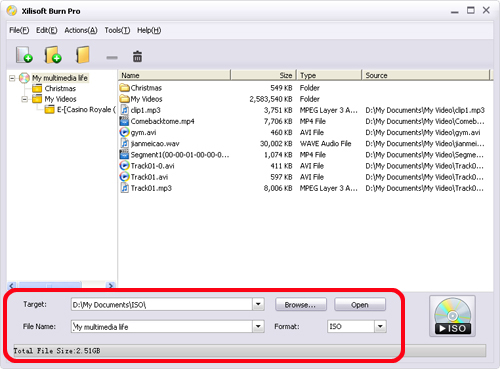Click the Comebacktome.mp4 video file icon
Image resolution: width=500 pixels, height=369 pixels.
click(124, 121)
